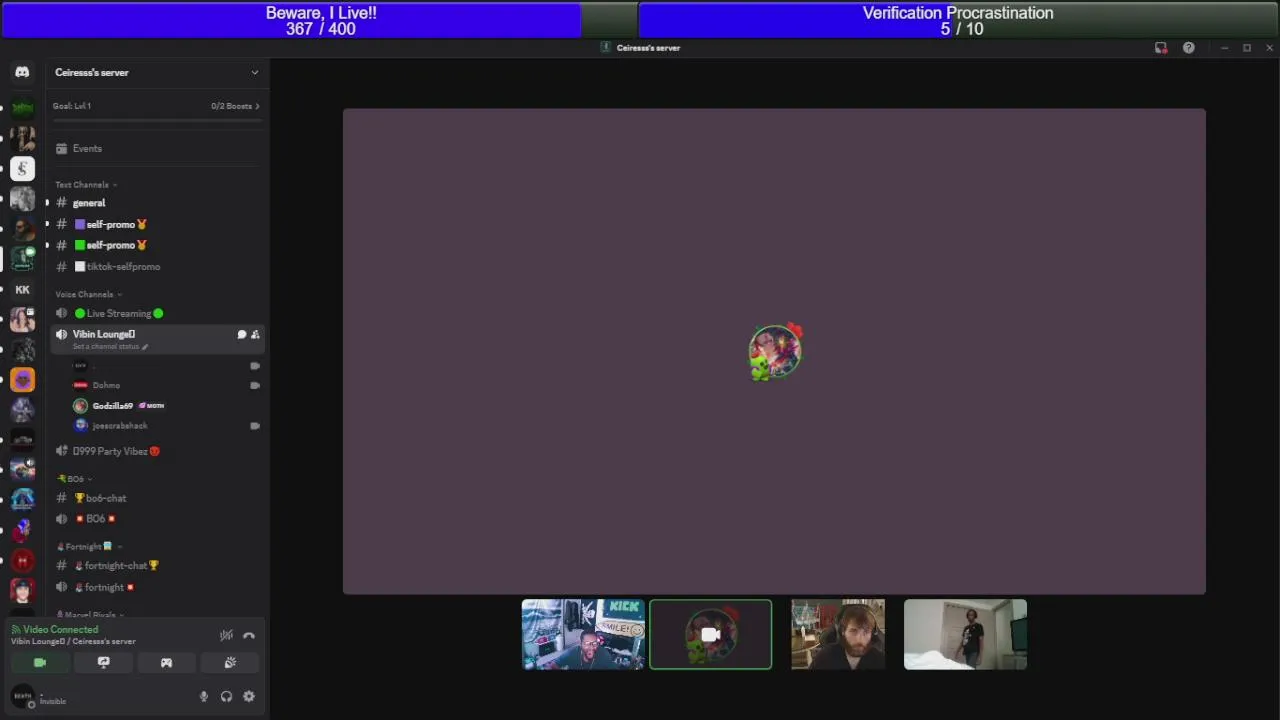Select the bearded man video thumbnail
This screenshot has width=1280, height=720.
(838, 635)
